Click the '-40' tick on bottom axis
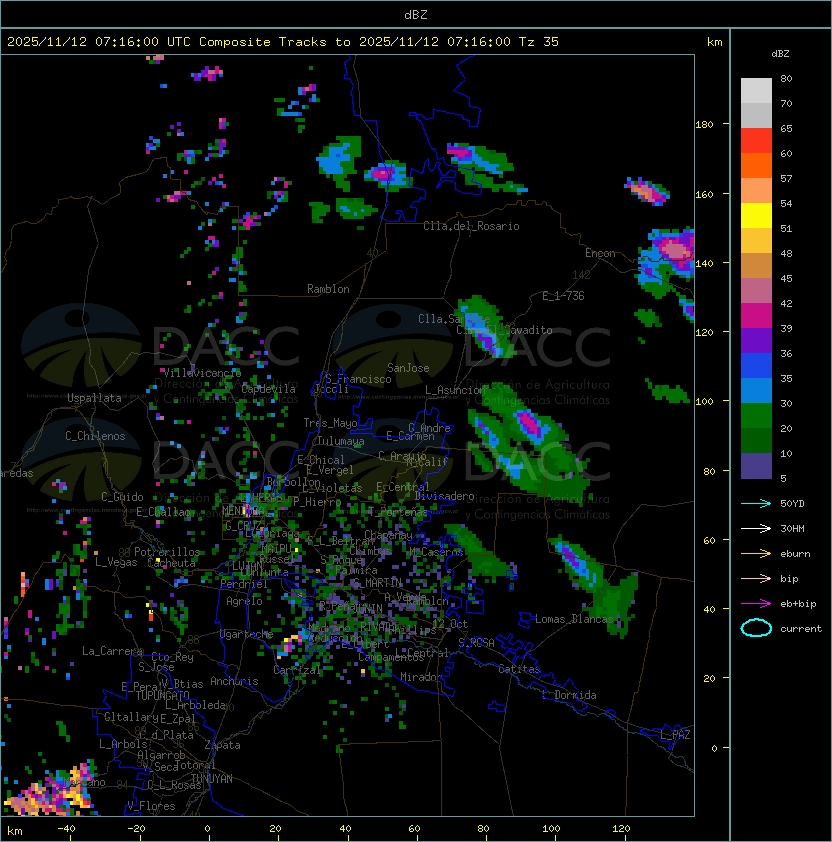 pos(67,829)
